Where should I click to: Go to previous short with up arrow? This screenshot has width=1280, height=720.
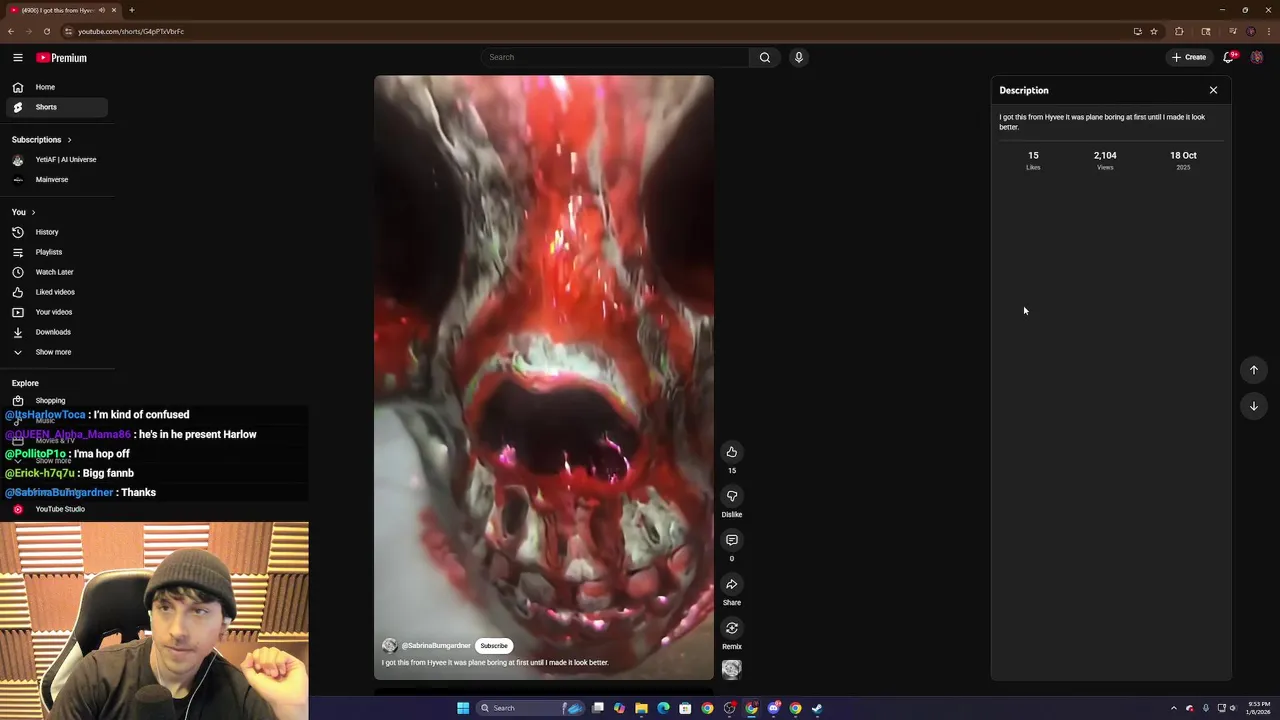[1254, 370]
